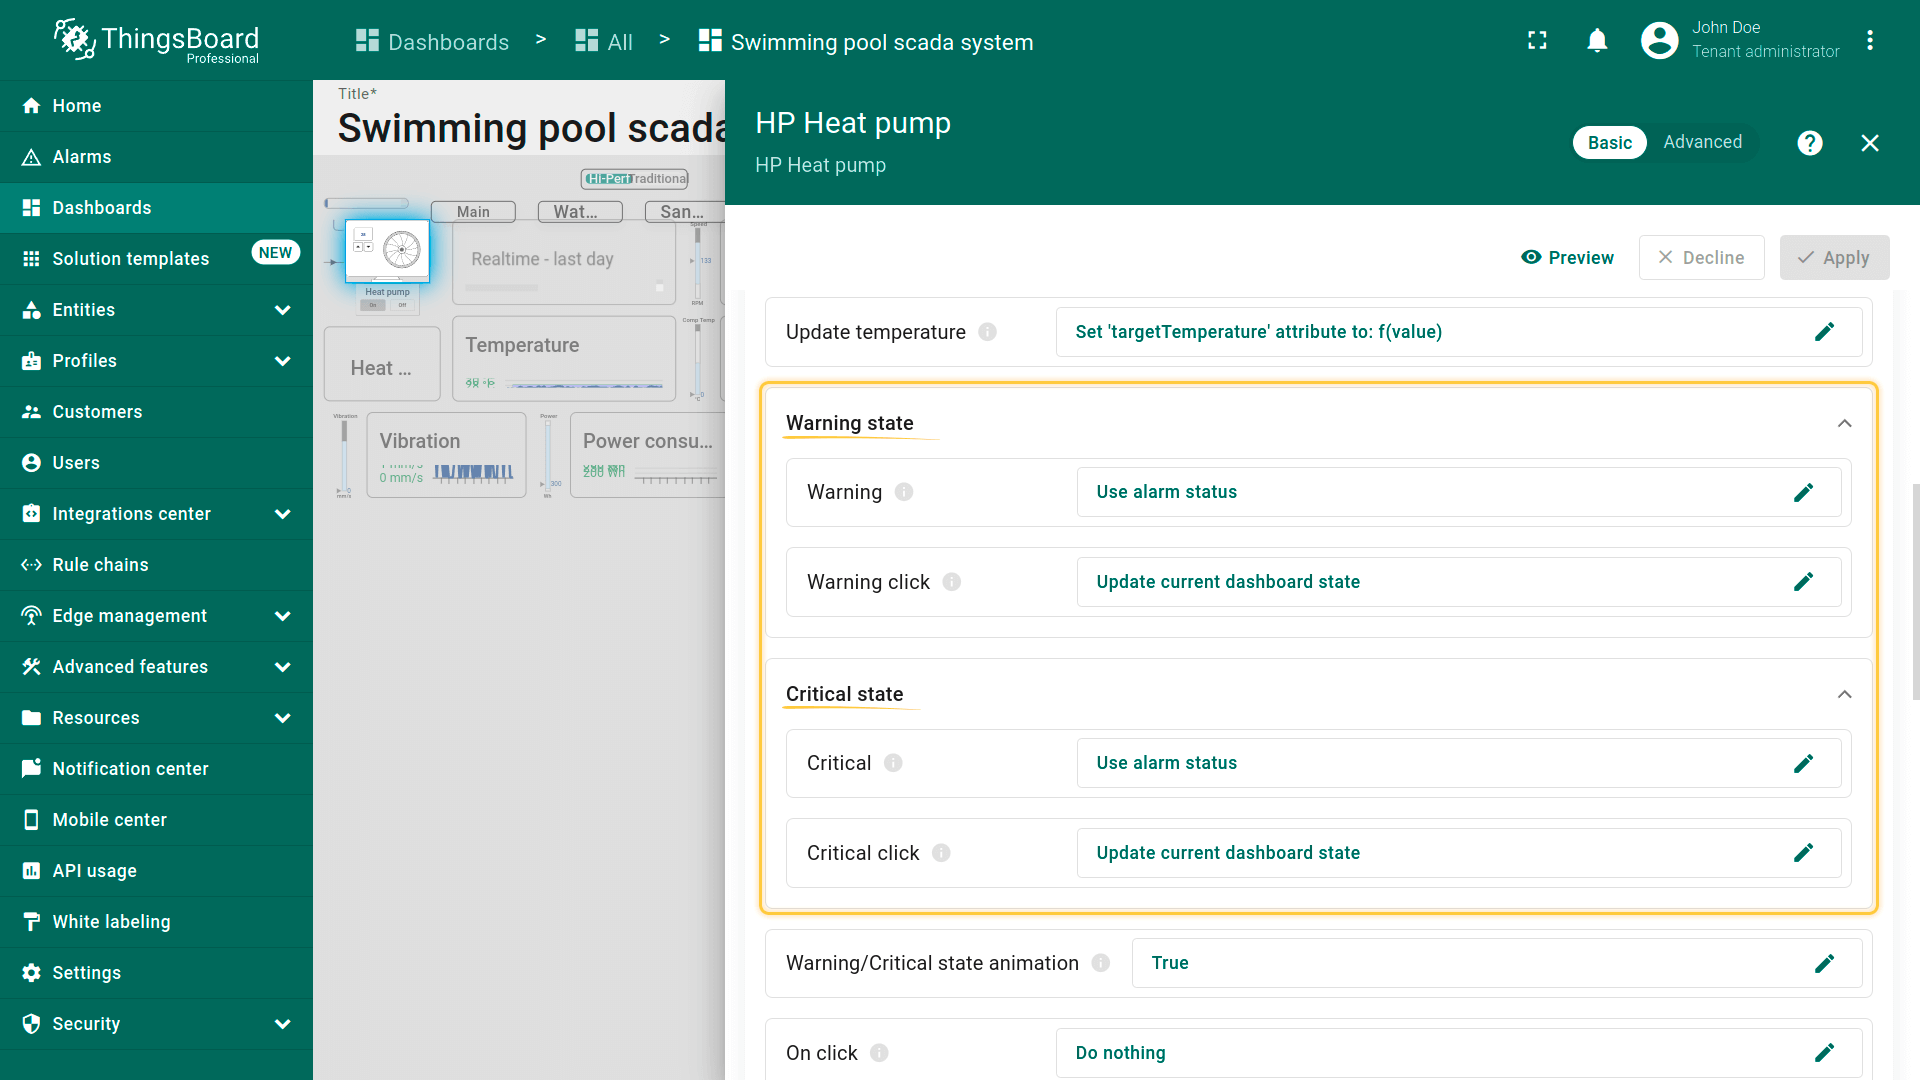The image size is (1920, 1080).
Task: Open the notifications bell icon
Action: (1597, 41)
